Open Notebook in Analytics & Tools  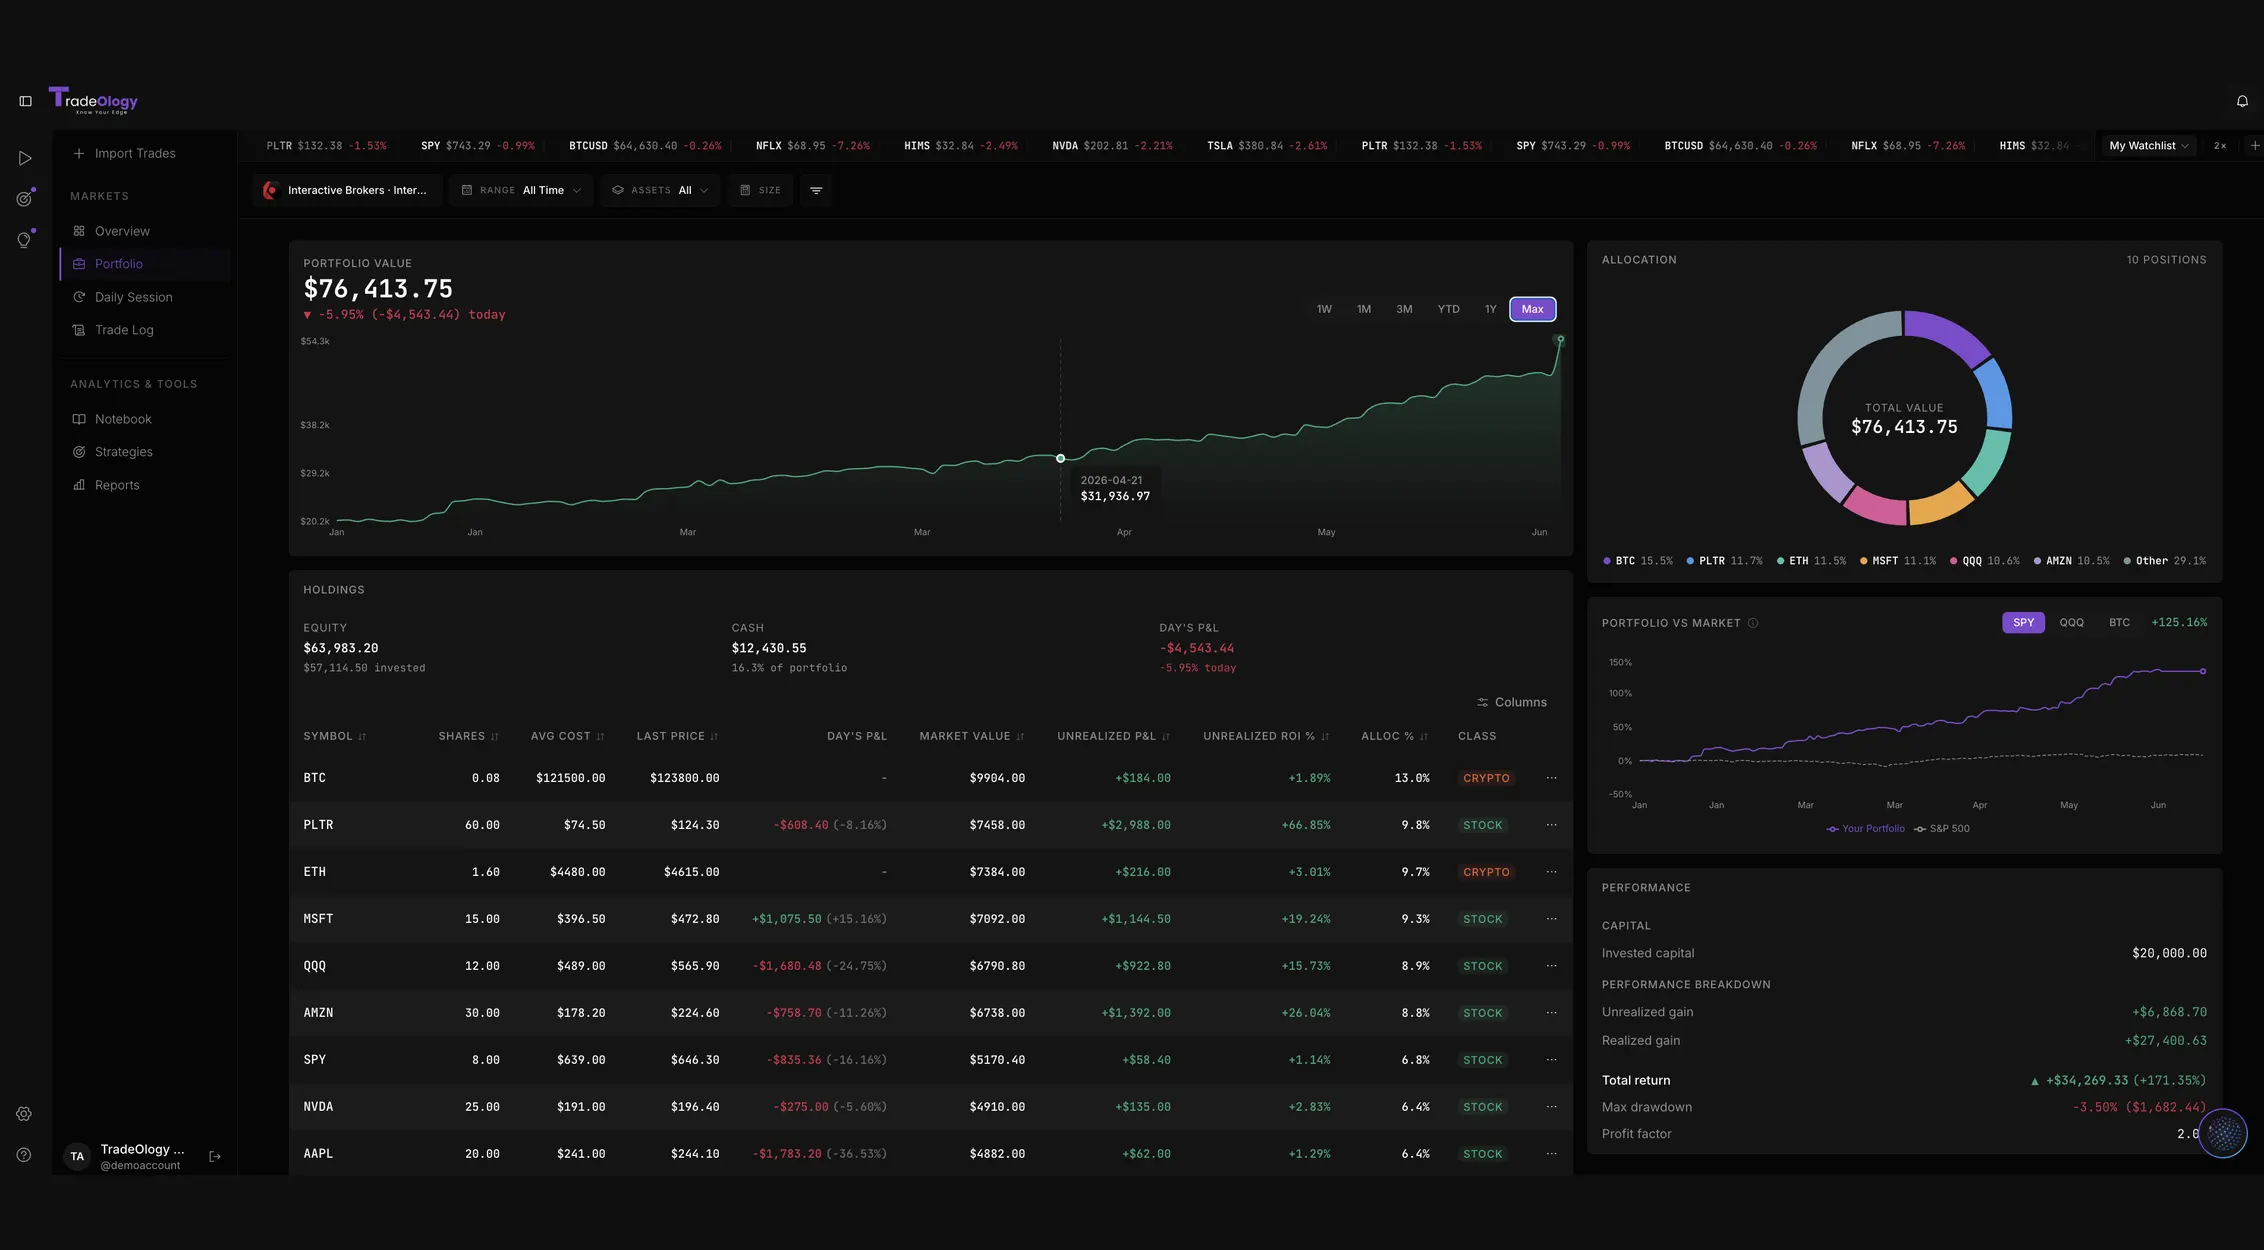tap(146, 419)
